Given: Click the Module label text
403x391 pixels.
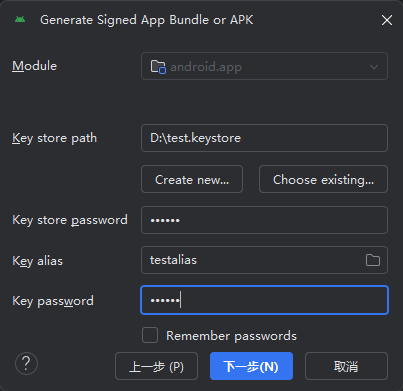Looking at the screenshot, I should 35,66.
